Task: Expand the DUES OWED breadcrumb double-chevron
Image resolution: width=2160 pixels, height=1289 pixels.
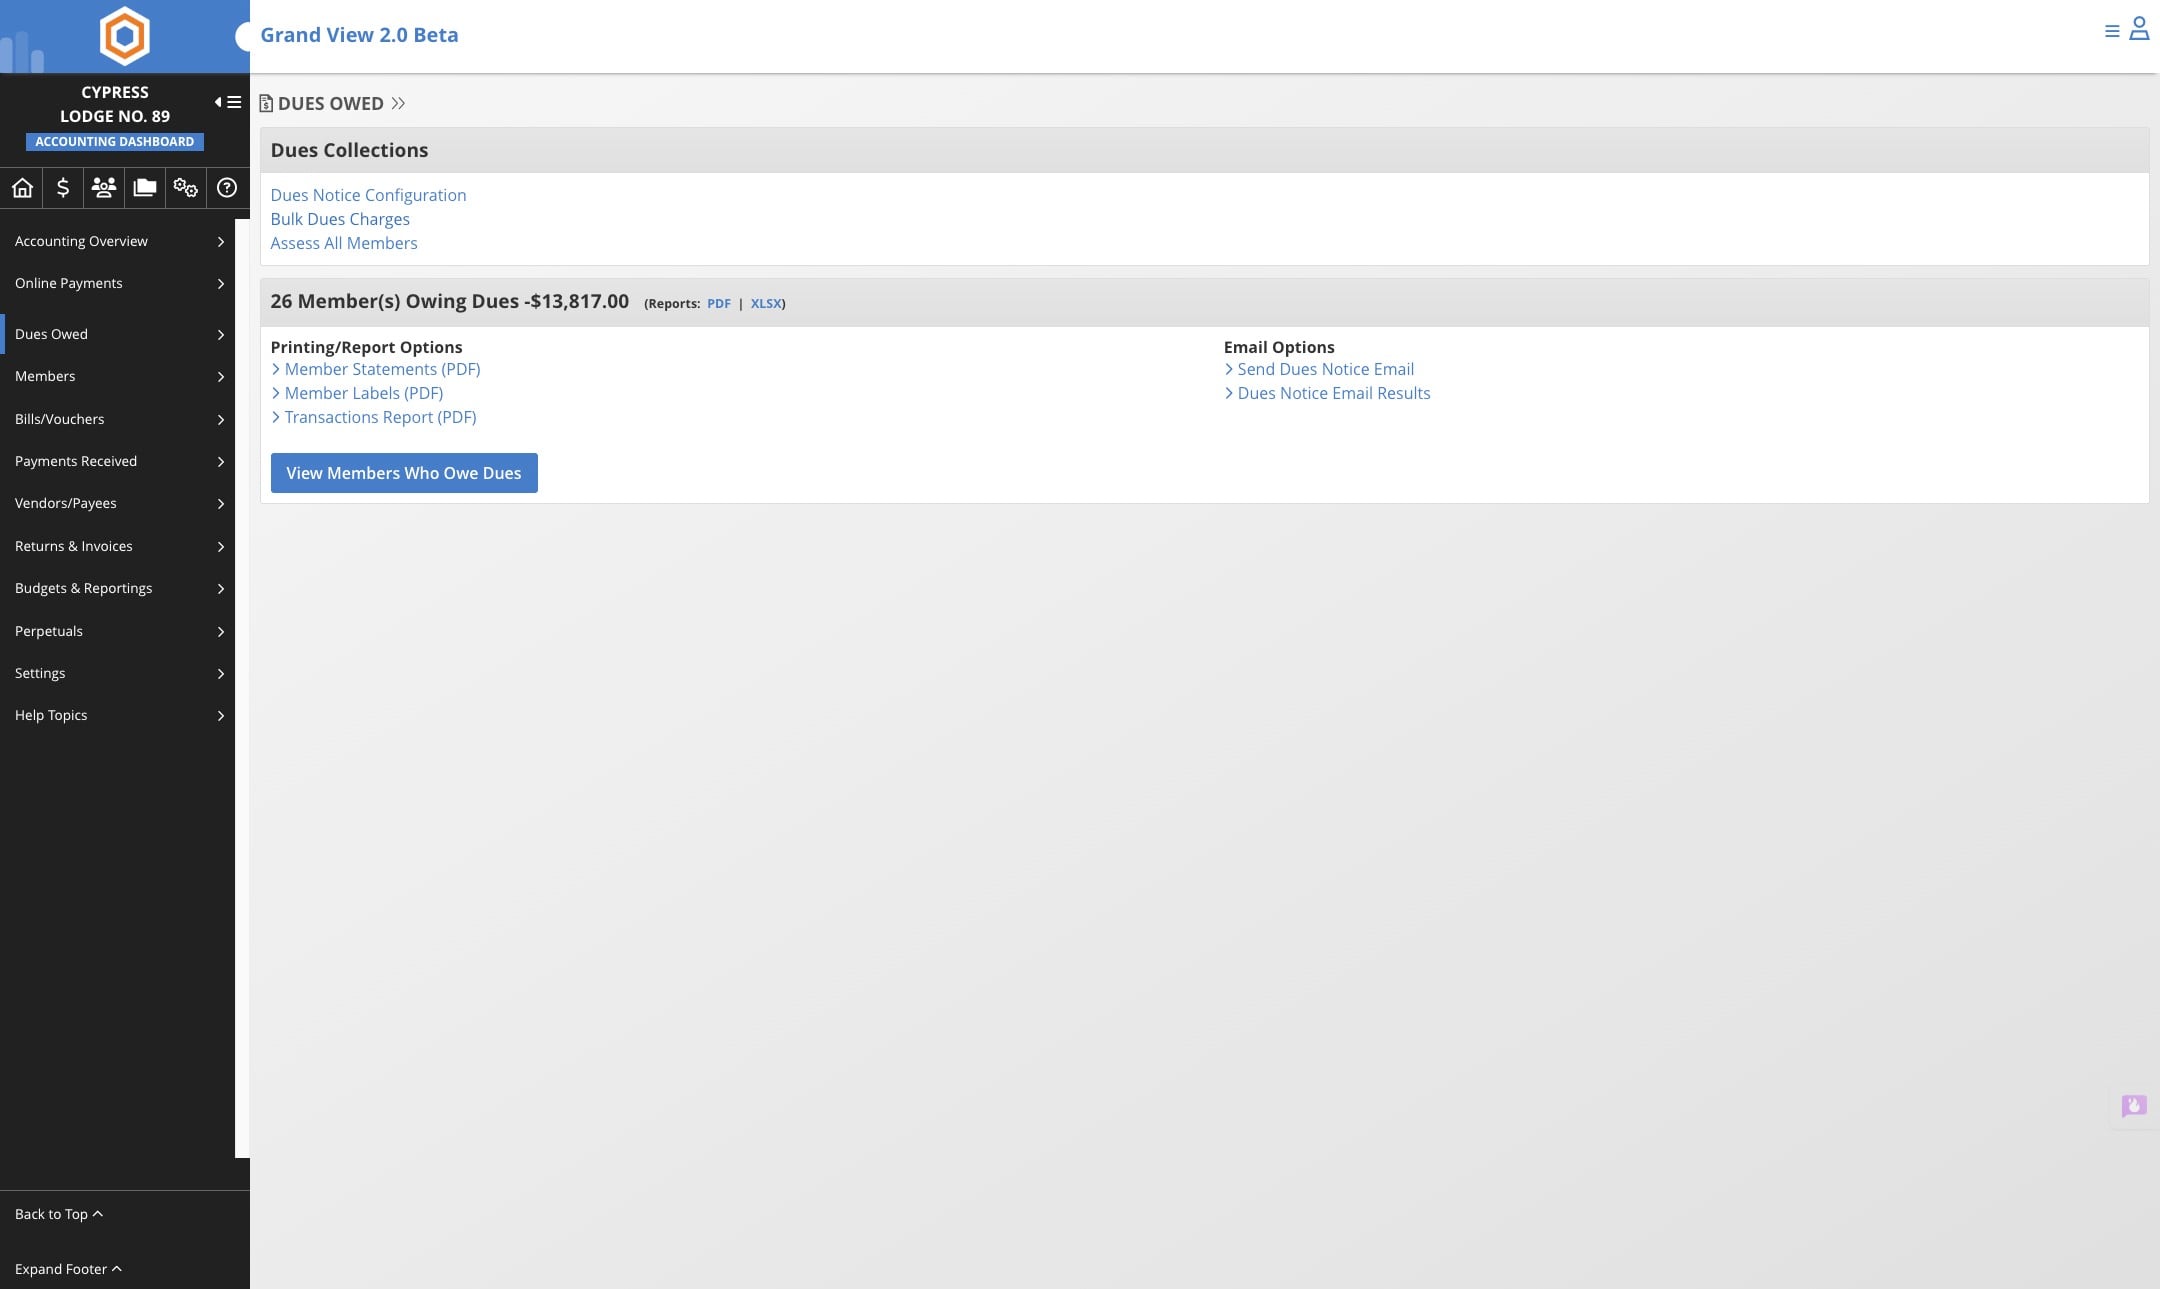Action: tap(399, 103)
